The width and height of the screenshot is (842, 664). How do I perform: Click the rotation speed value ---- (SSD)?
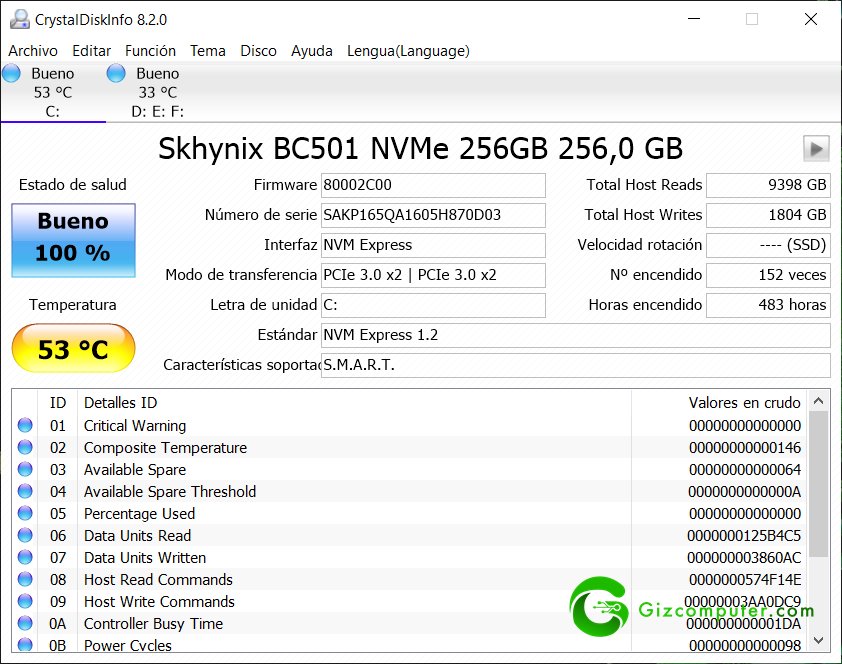[x=768, y=245]
